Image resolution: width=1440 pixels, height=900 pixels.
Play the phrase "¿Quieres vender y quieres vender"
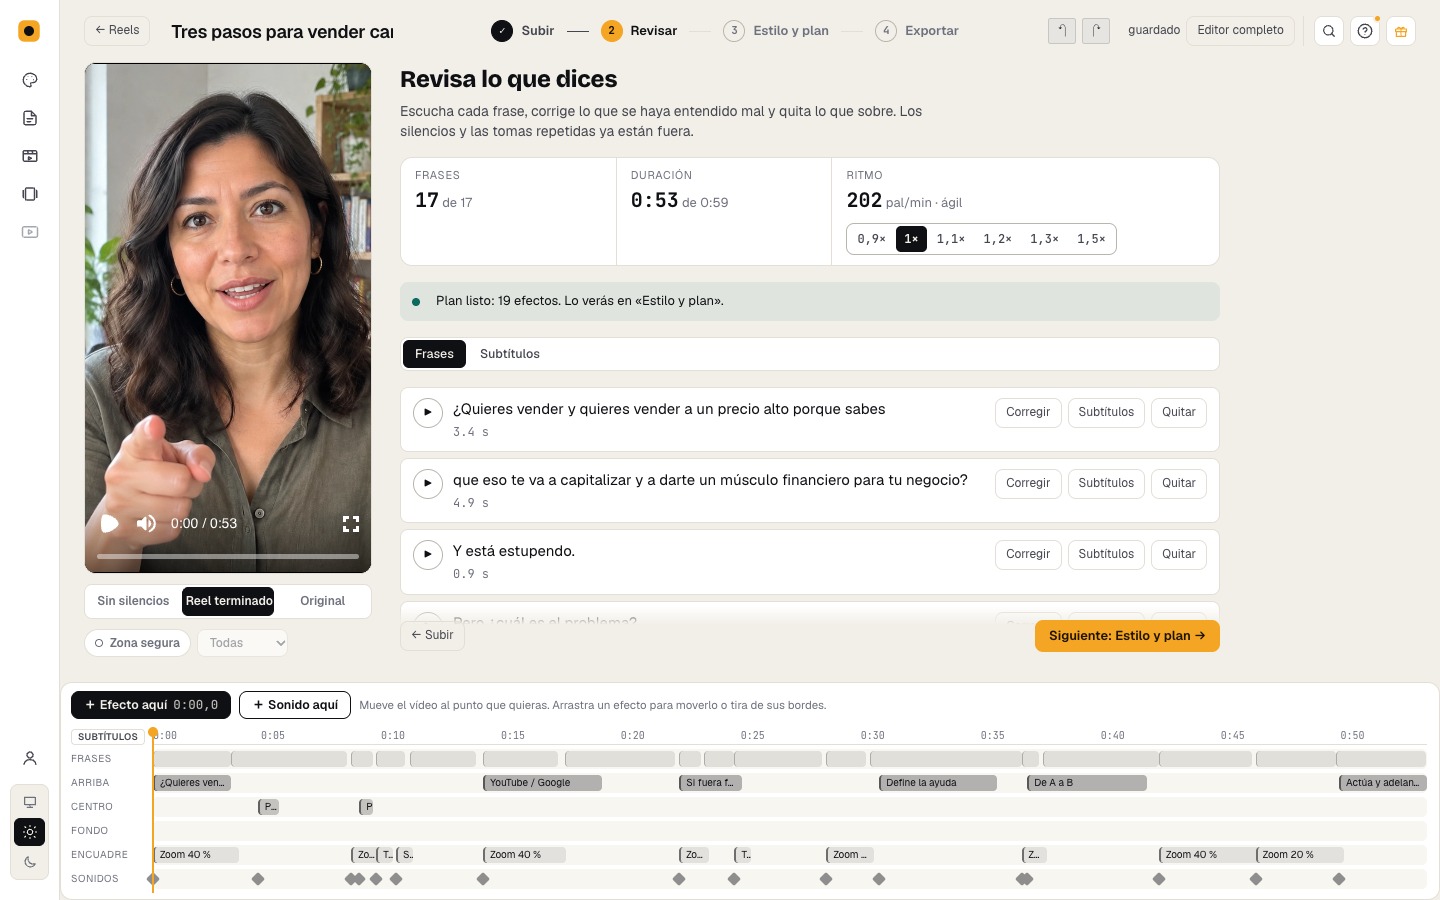pyautogui.click(x=428, y=412)
